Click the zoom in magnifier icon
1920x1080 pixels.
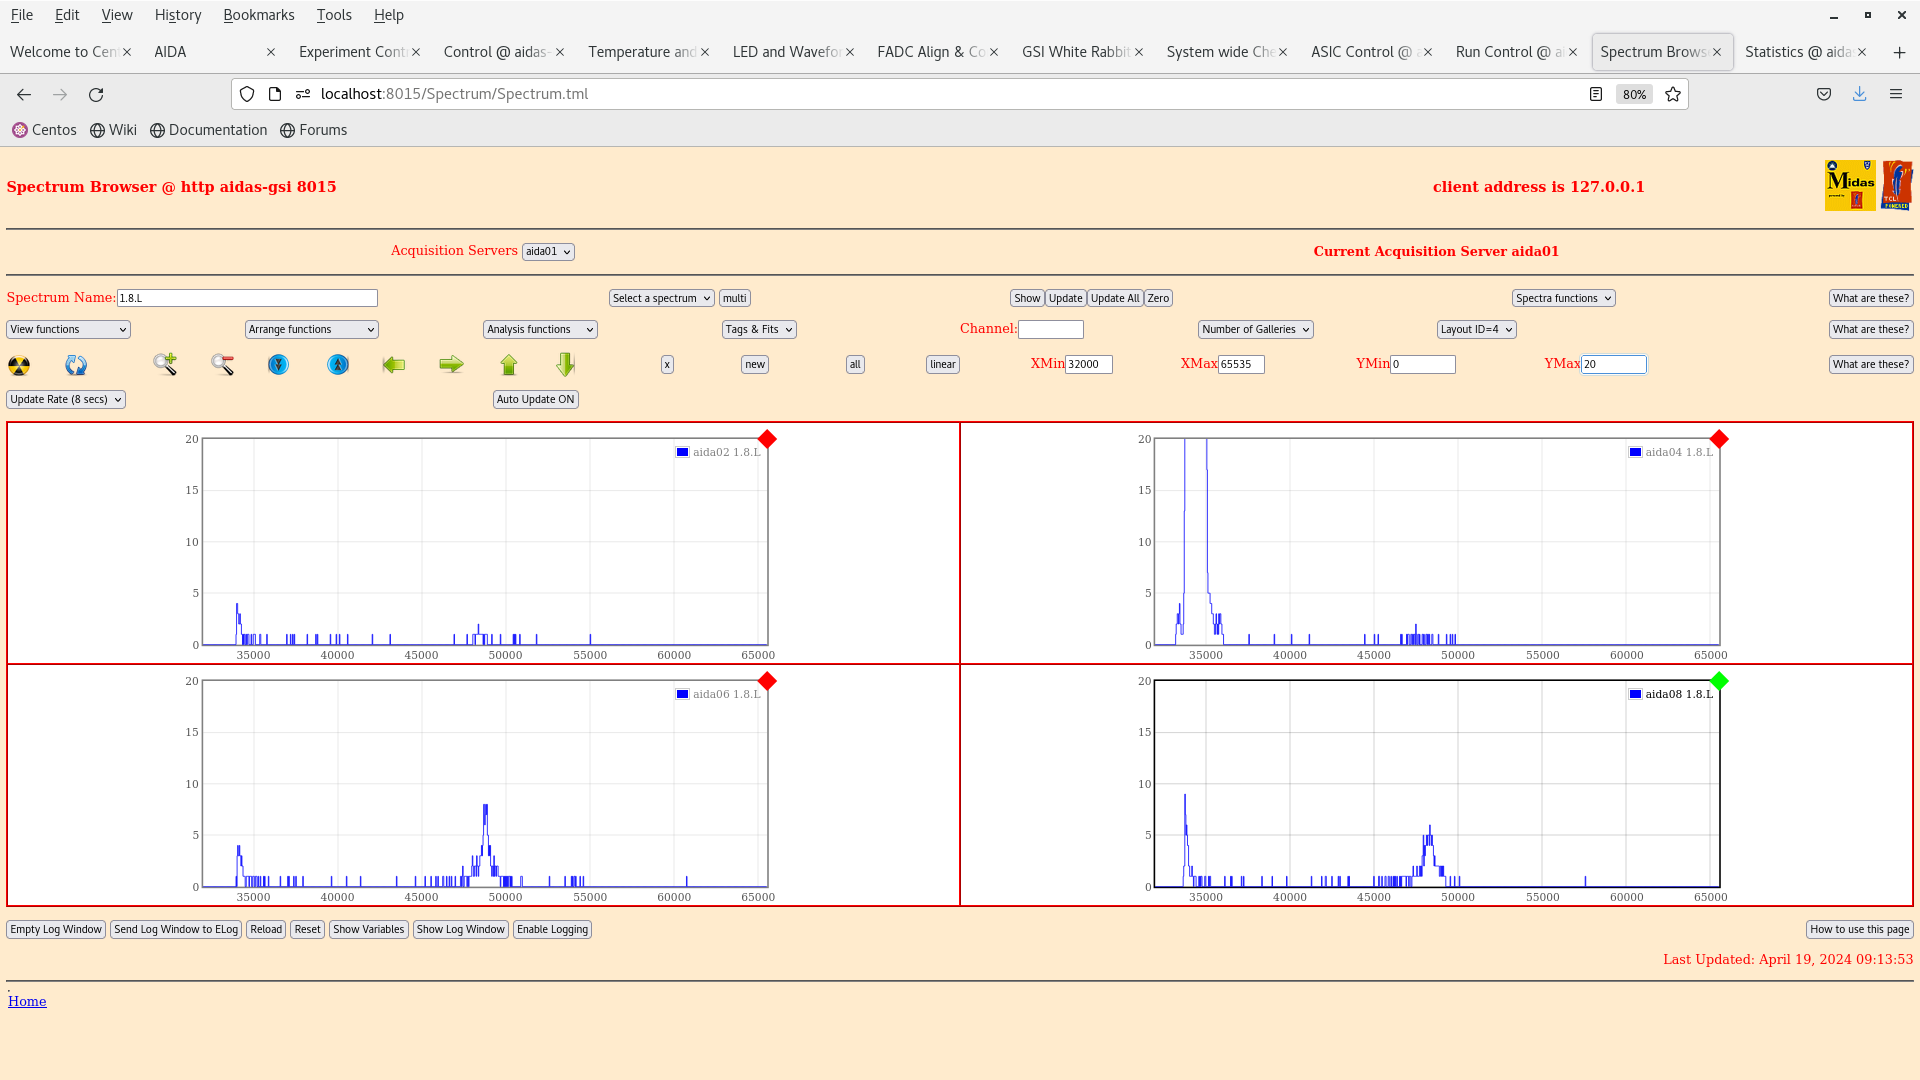(x=165, y=364)
